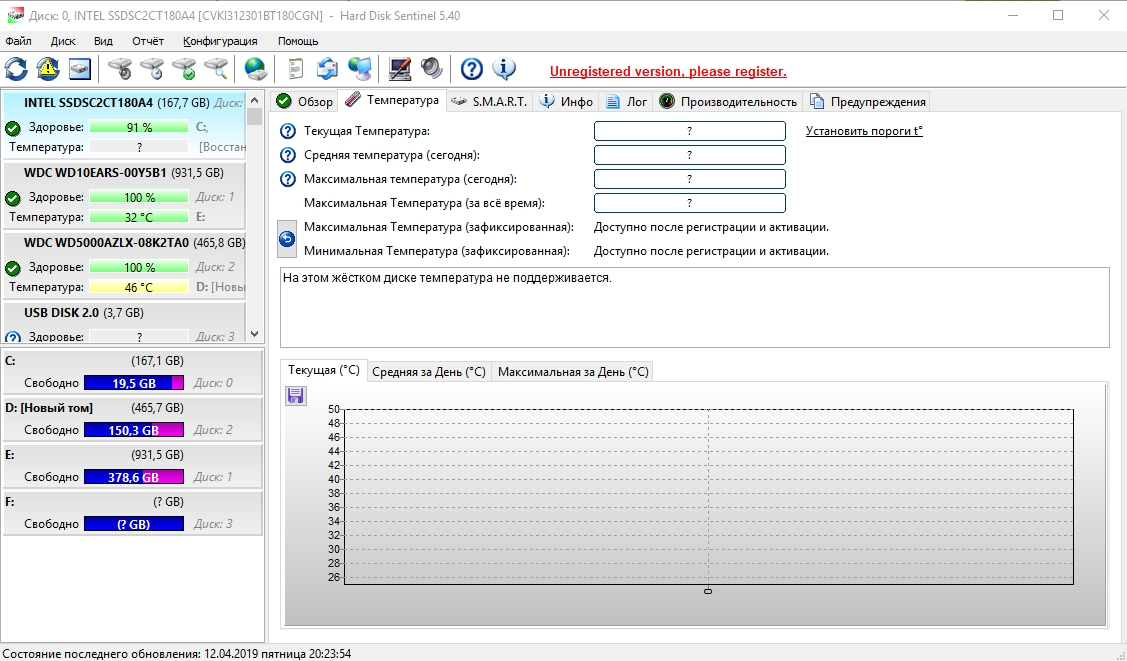The height and width of the screenshot is (661, 1127).
Task: Switch to the S.M.A.R.T. tab
Action: (x=490, y=101)
